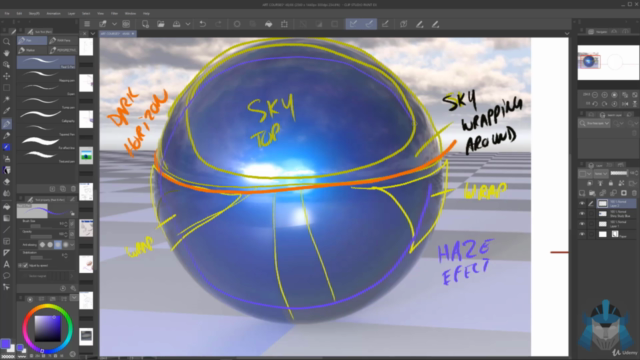Viewport: 640px width, 360px height.
Task: Click the layer opacity slider
Action: pos(619,173)
